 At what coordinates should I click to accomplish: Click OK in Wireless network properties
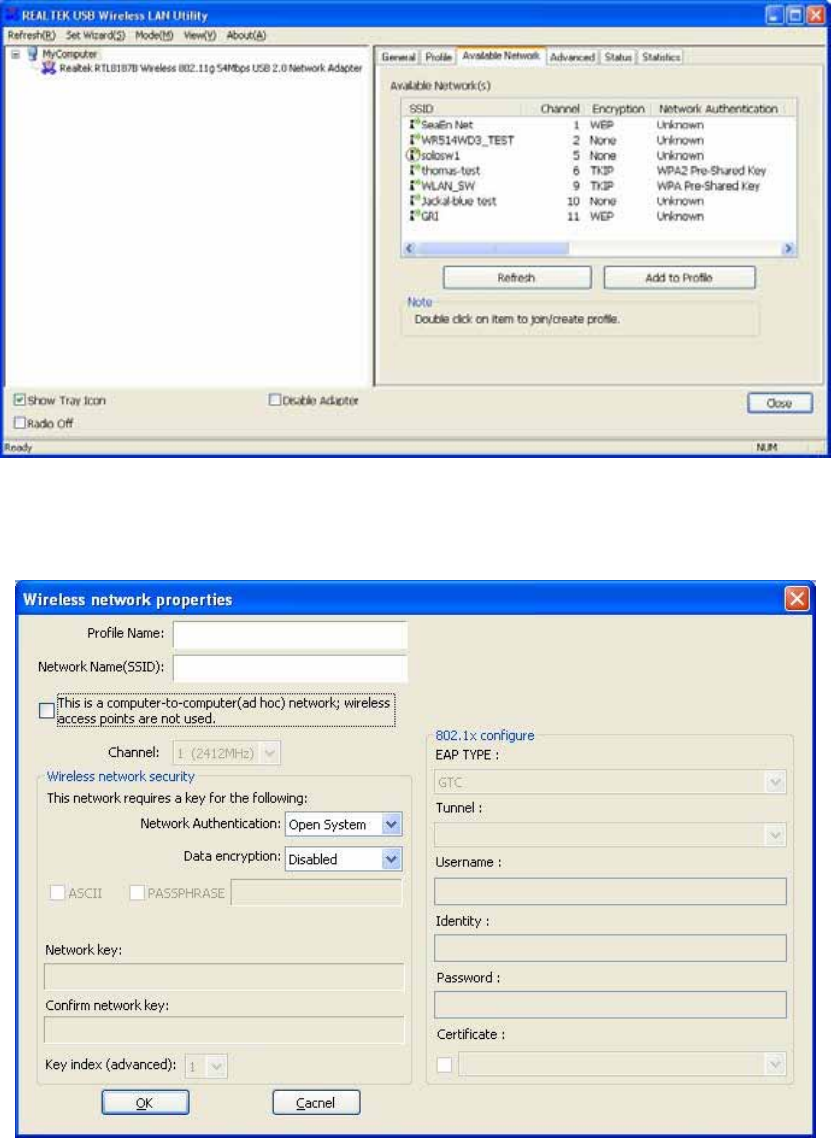pos(145,1102)
